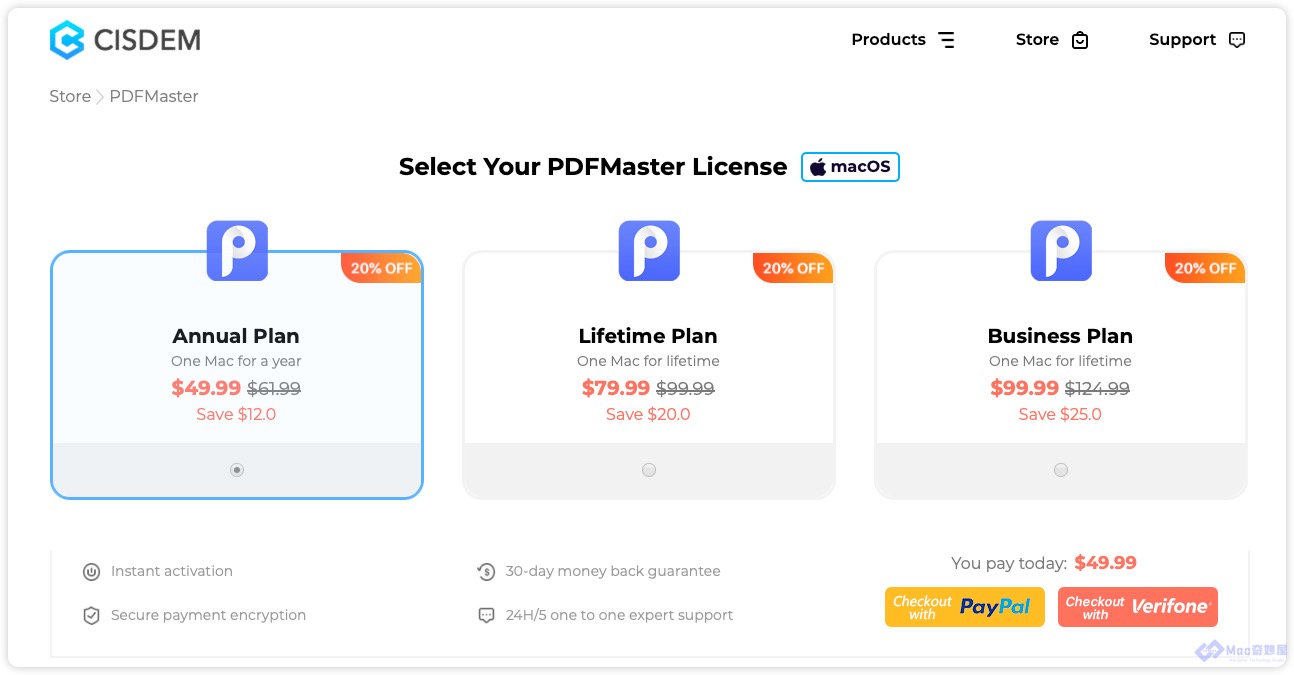Screen dimensions: 1294x675
Task: Click the Support chat bubble icon
Action: click(1237, 40)
